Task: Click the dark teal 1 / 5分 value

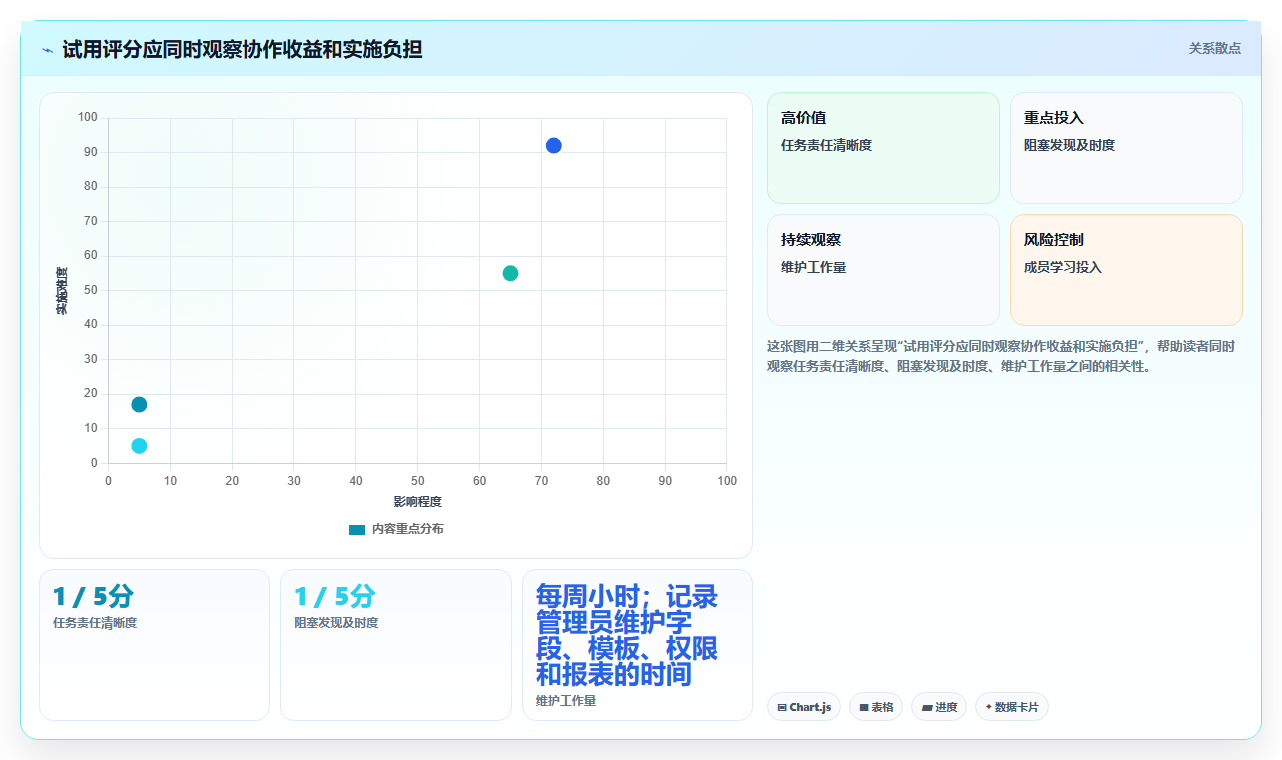Action: tap(93, 597)
